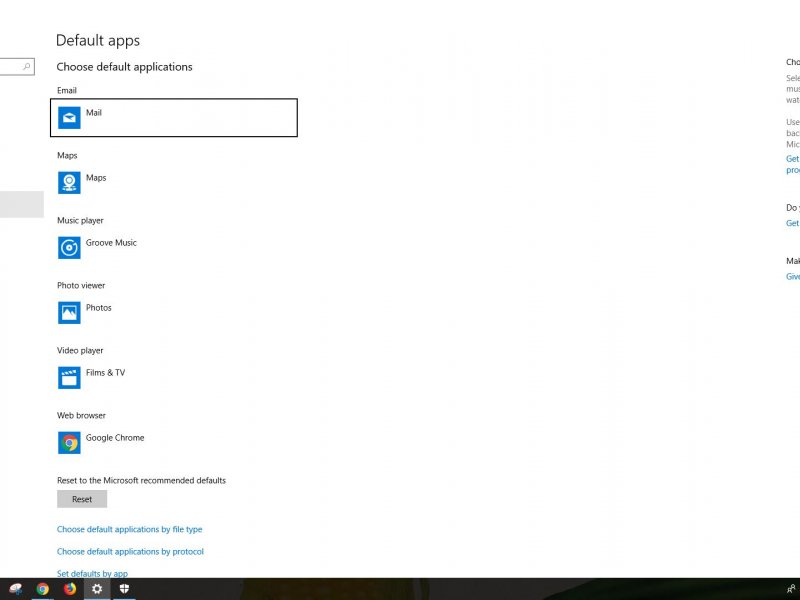Click Reset to the Microsoft recommended defaults text

pos(141,481)
